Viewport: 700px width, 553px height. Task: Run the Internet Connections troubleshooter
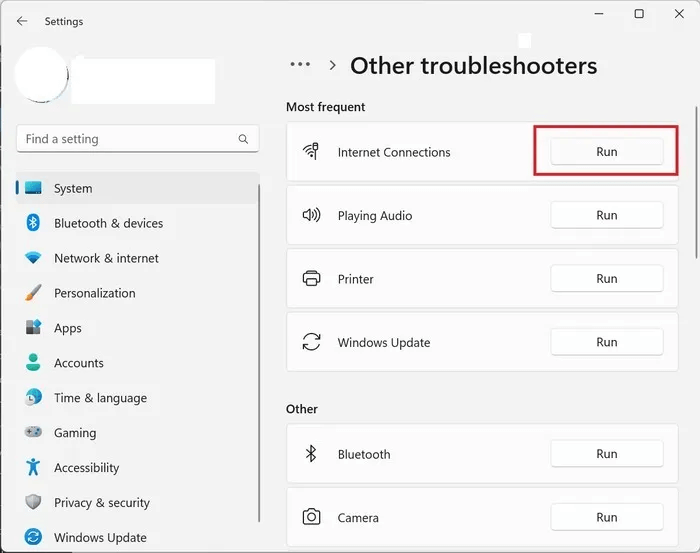(x=607, y=152)
